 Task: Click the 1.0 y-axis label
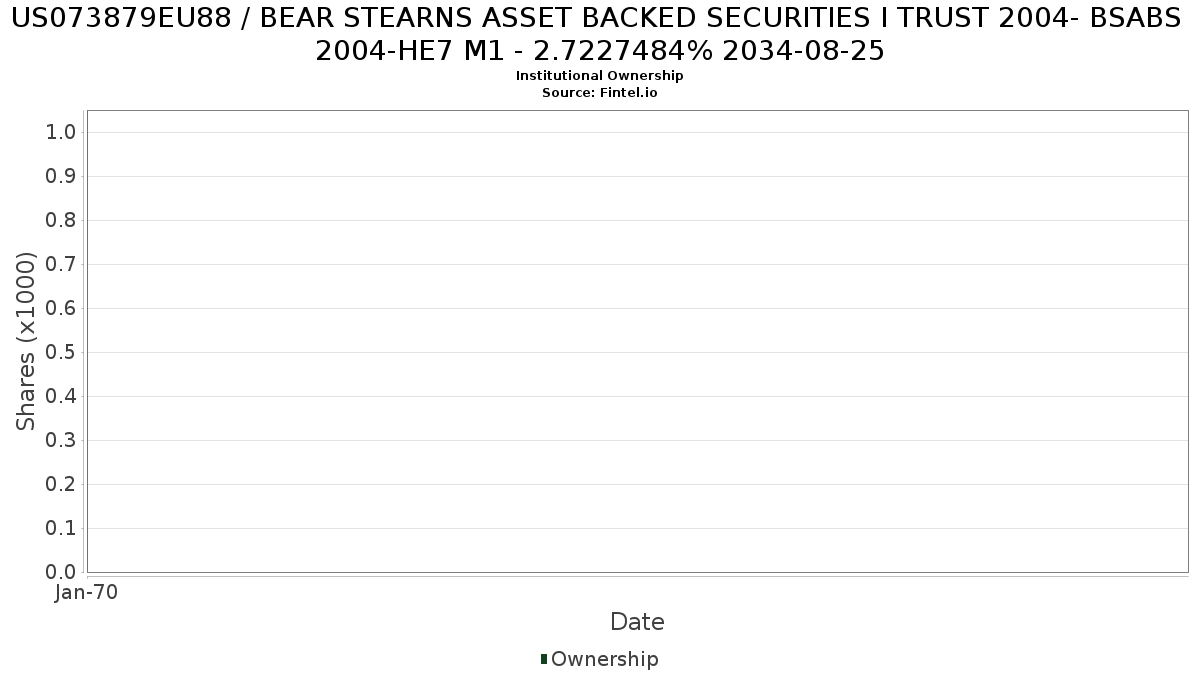[61, 132]
